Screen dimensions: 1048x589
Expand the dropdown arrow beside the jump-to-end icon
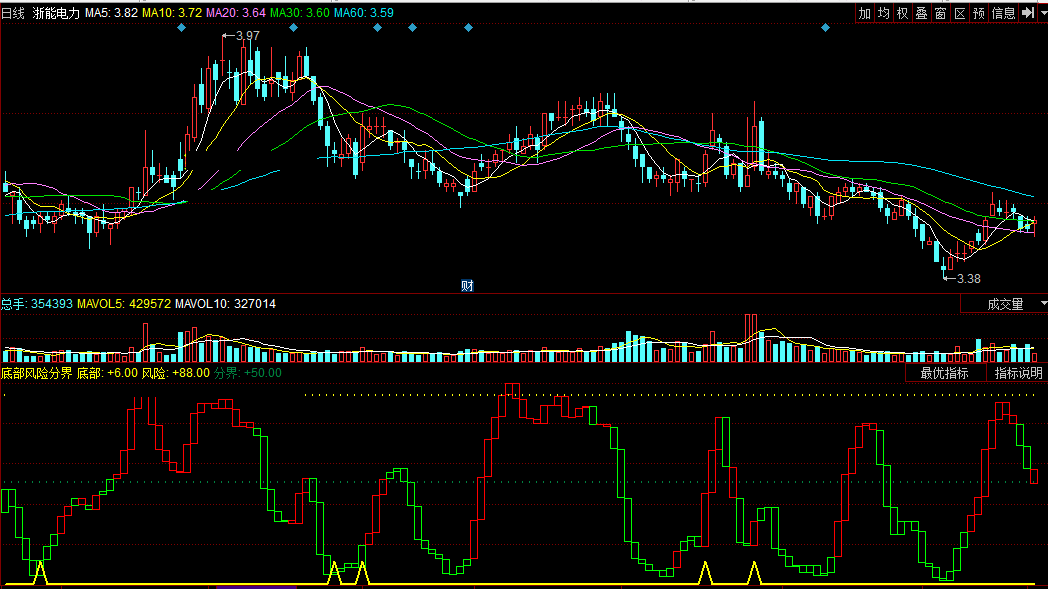1042,13
